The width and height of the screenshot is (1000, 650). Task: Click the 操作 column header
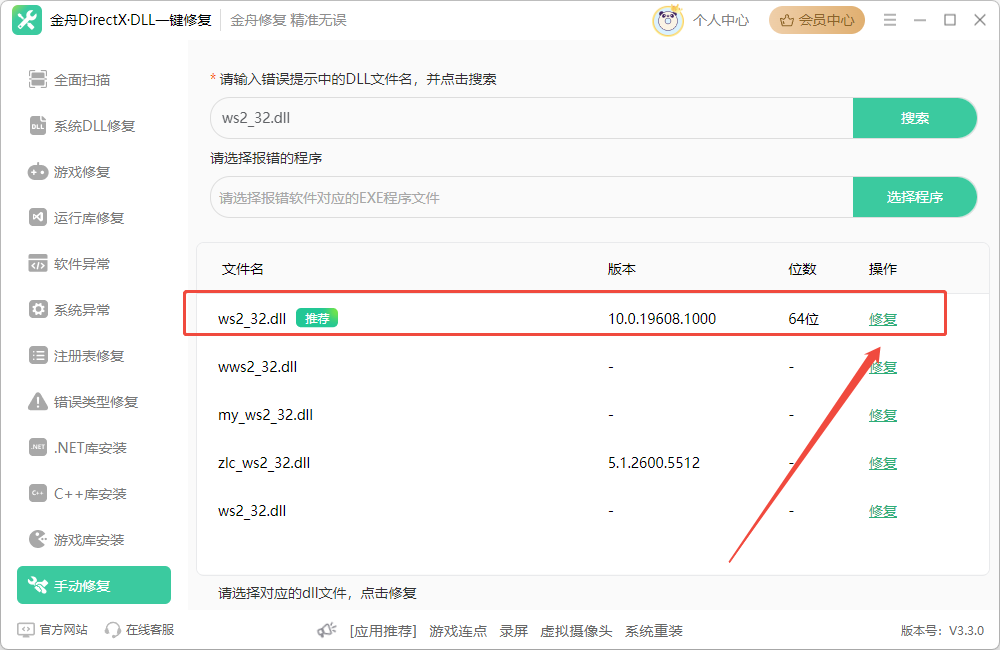pyautogui.click(x=883, y=269)
